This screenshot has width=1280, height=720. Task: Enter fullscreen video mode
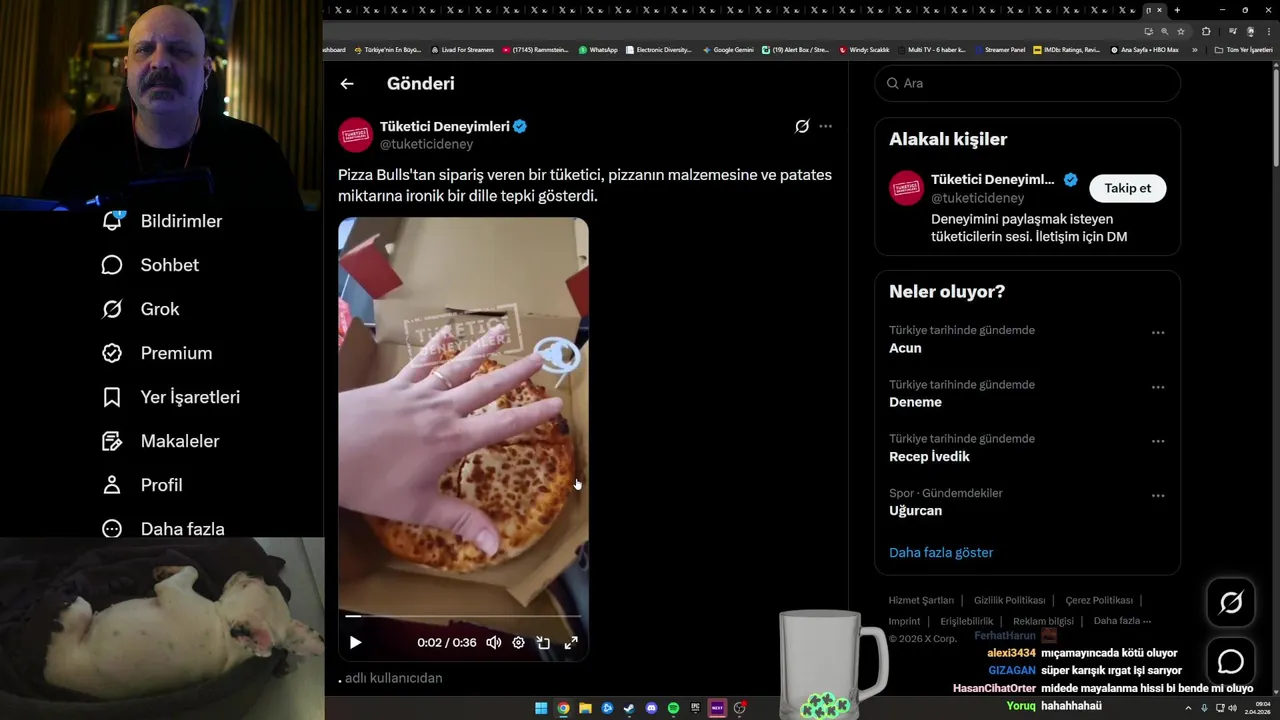coord(571,643)
